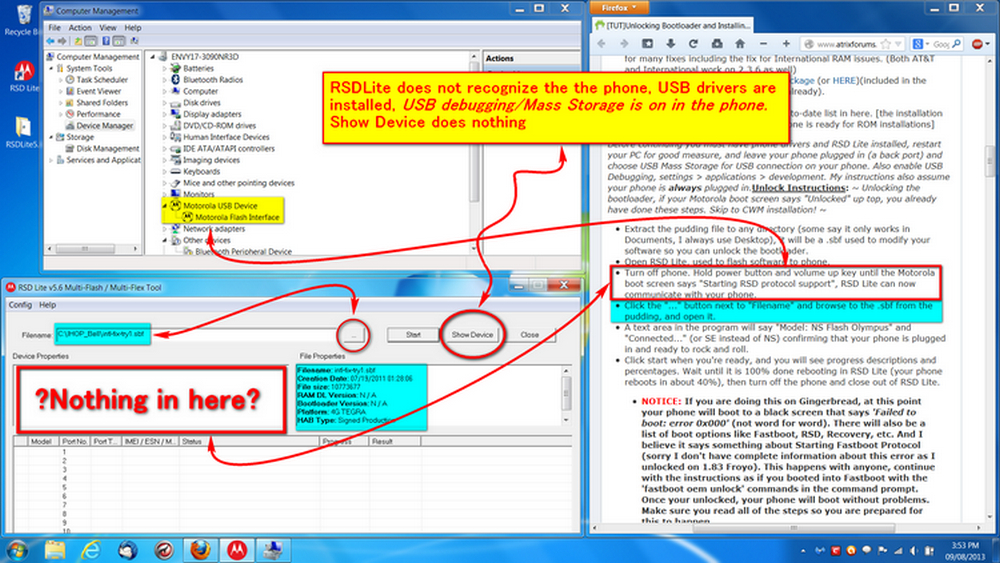Click the Up one level folder icon
This screenshot has height=563, width=1000.
coord(78,41)
